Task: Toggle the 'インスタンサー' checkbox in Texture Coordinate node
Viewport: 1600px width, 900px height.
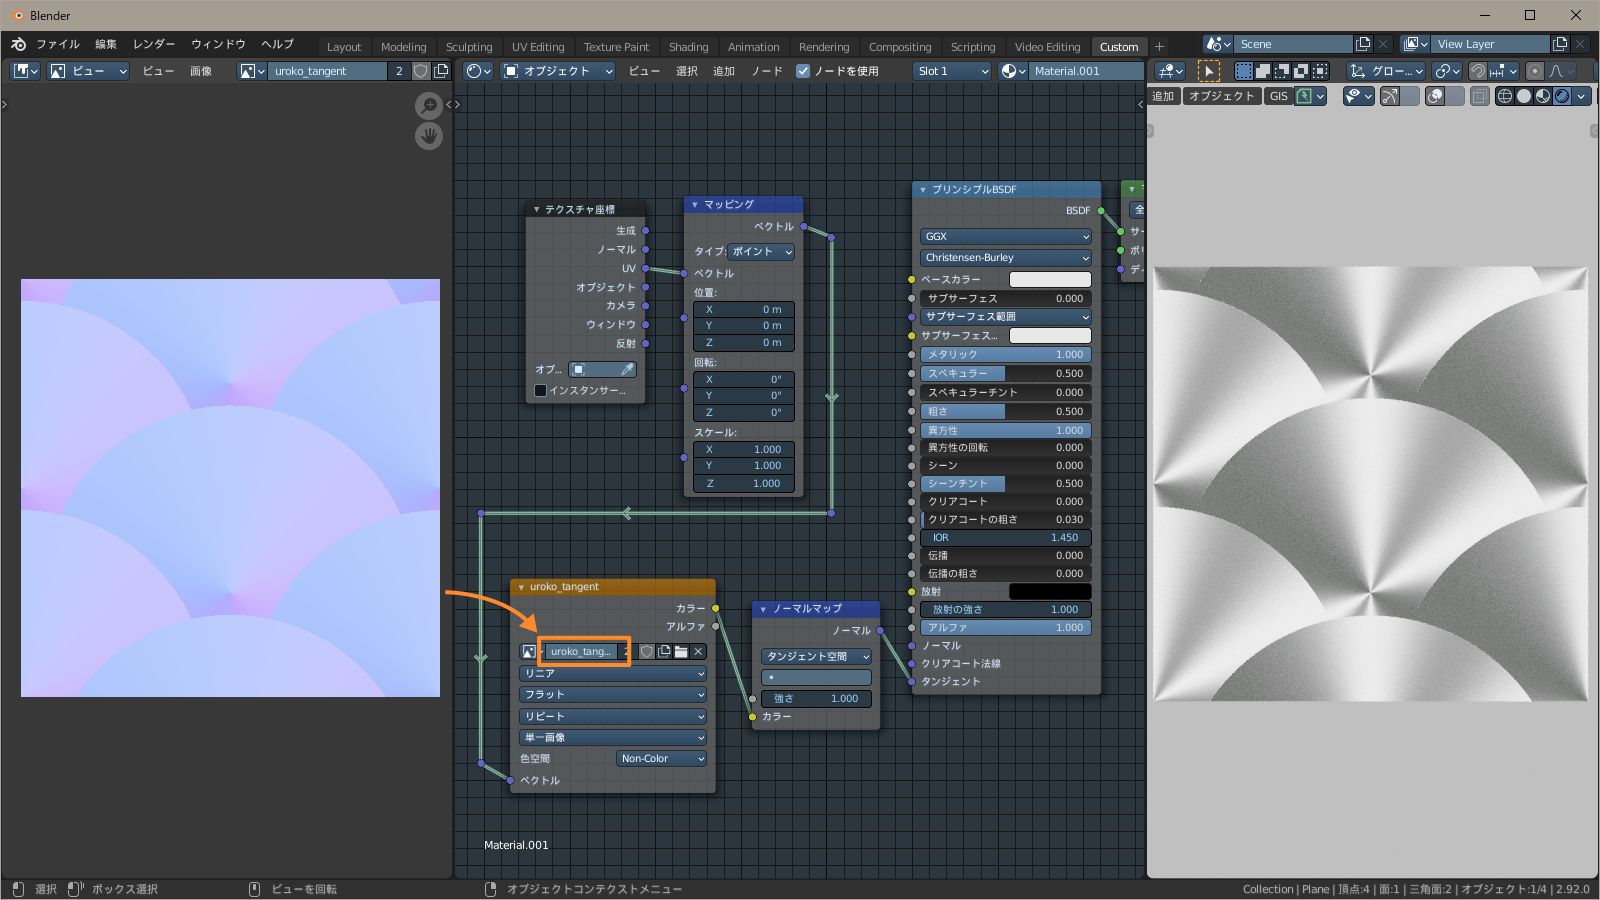Action: coord(540,390)
